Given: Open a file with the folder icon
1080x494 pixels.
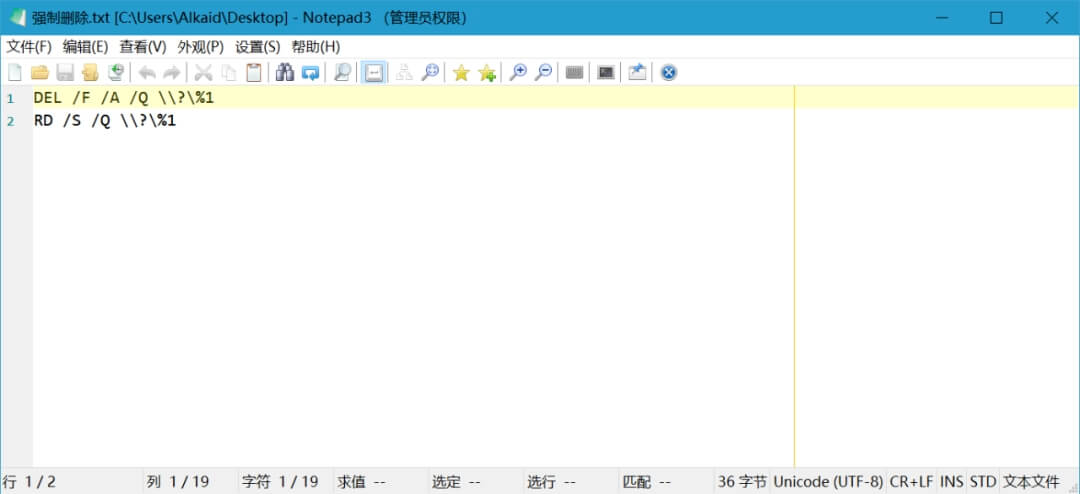Looking at the screenshot, I should pos(40,72).
